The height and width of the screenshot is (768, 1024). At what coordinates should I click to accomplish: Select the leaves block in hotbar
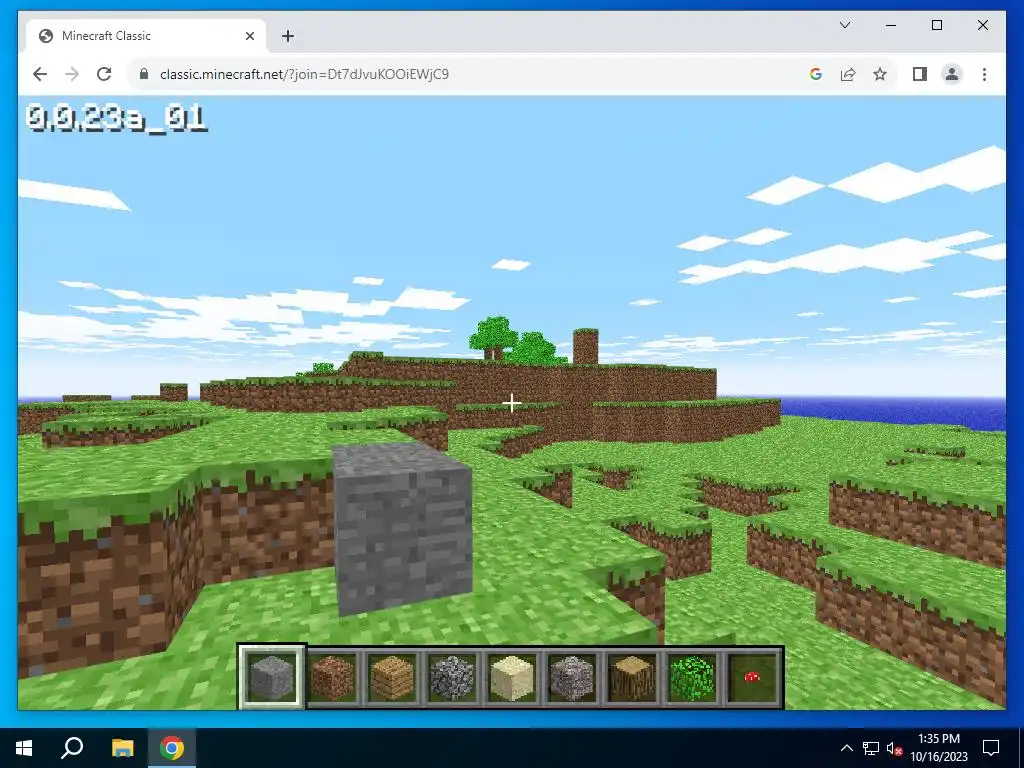[x=692, y=677]
